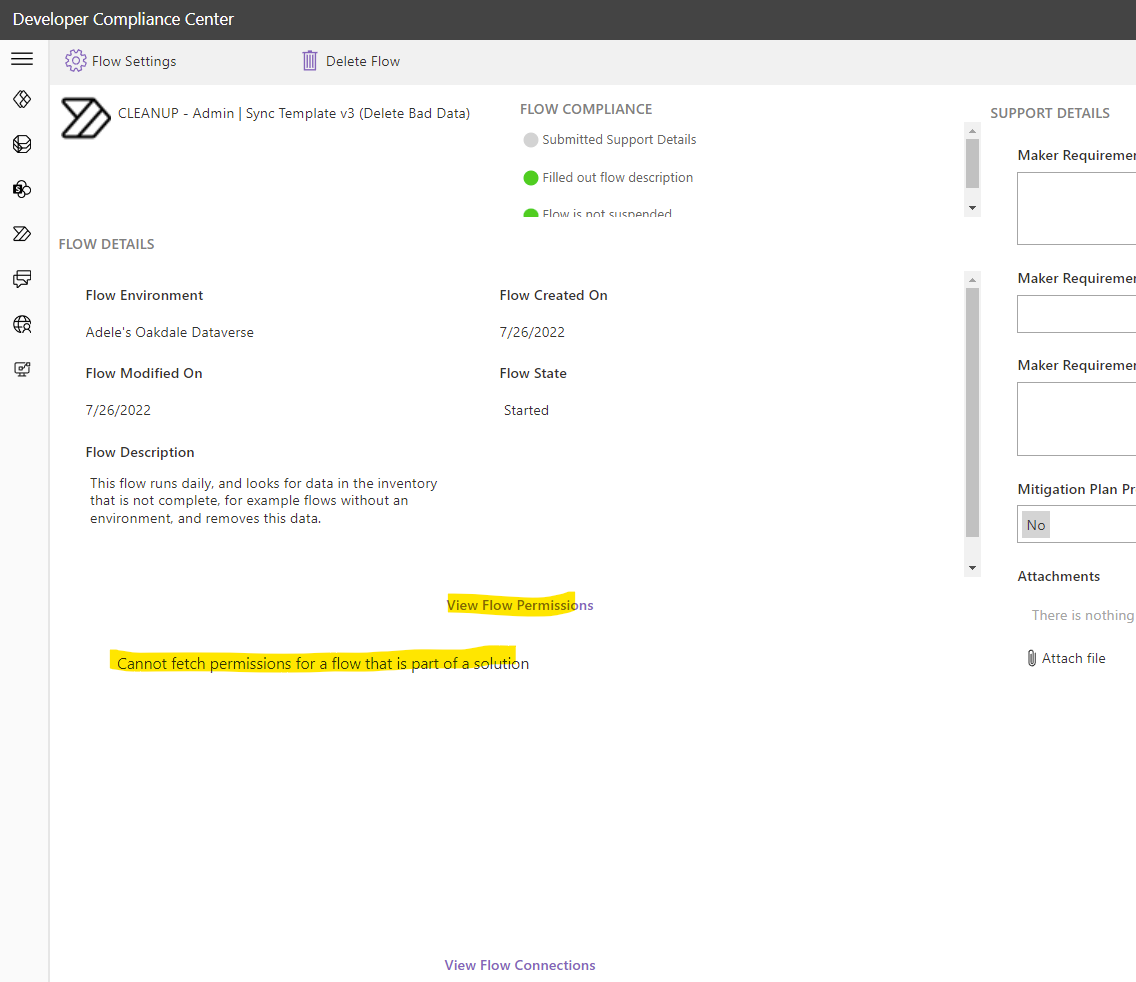The width and height of the screenshot is (1136, 982).
Task: Click inside the first Maker Requirement text box
Action: 1080,208
